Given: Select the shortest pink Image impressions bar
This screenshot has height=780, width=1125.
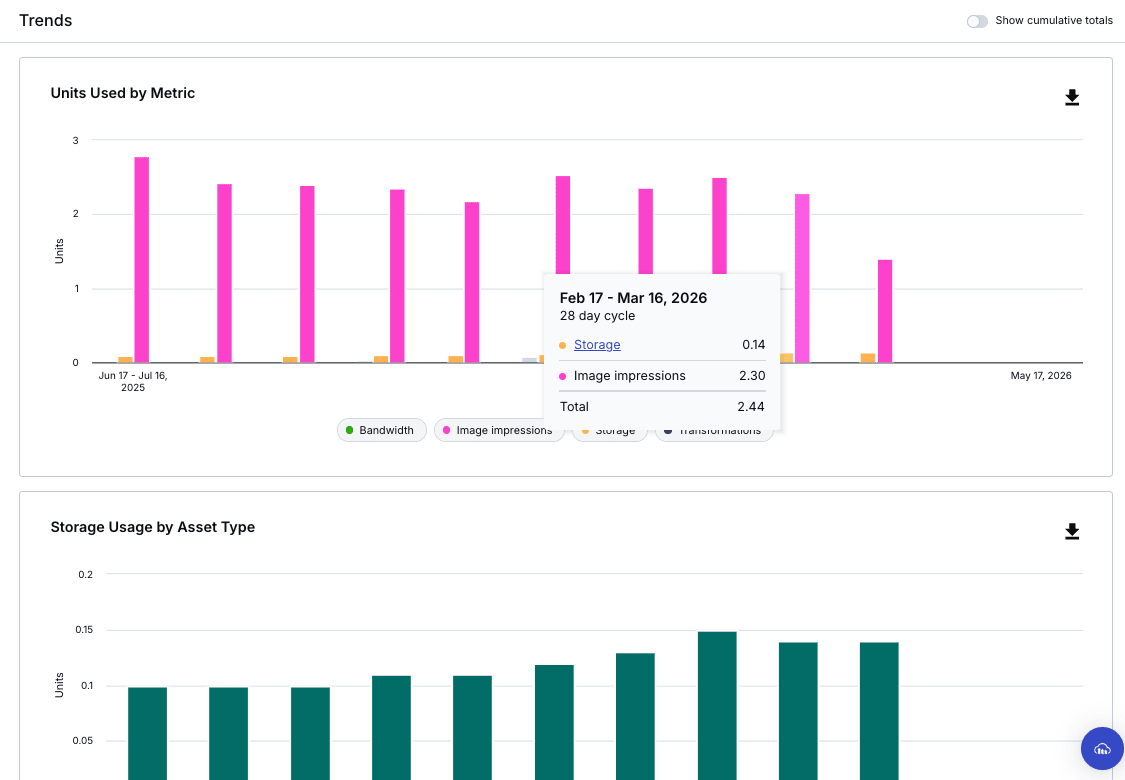Looking at the screenshot, I should click(885, 310).
